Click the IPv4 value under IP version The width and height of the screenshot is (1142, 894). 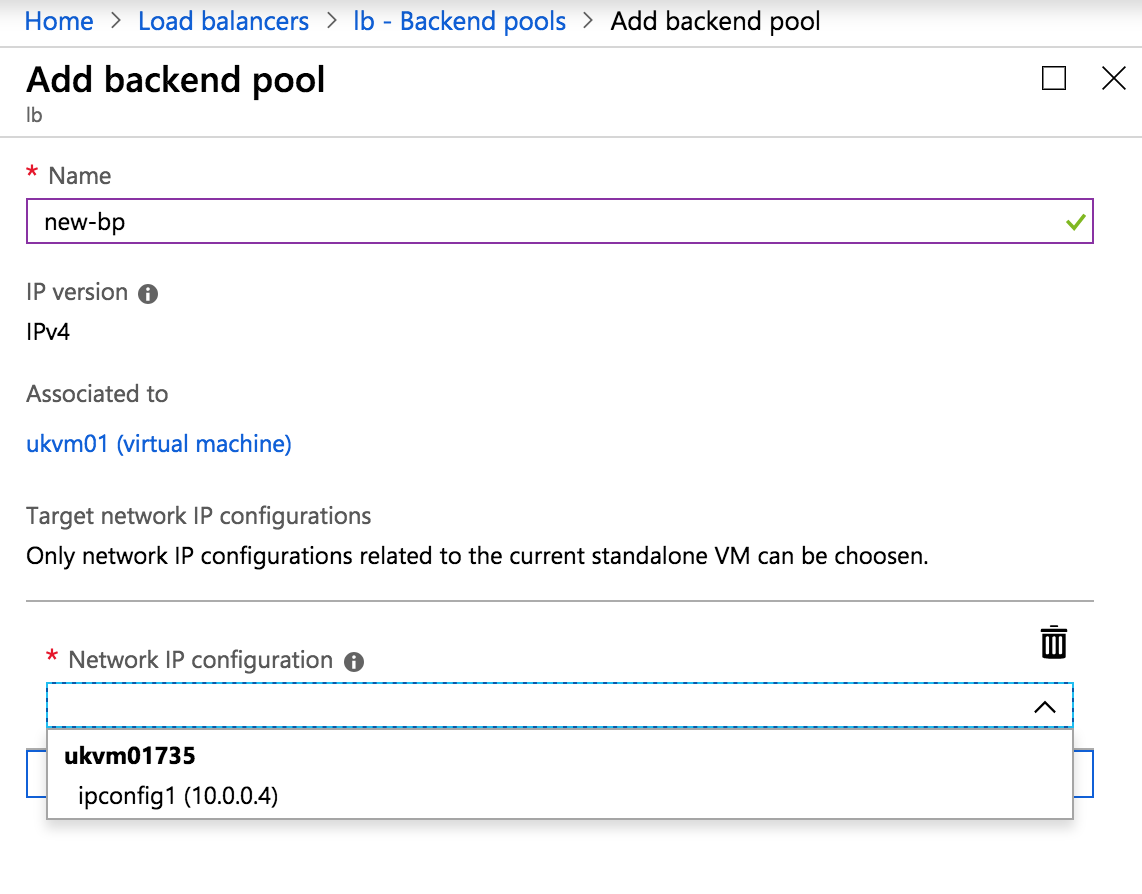click(47, 331)
